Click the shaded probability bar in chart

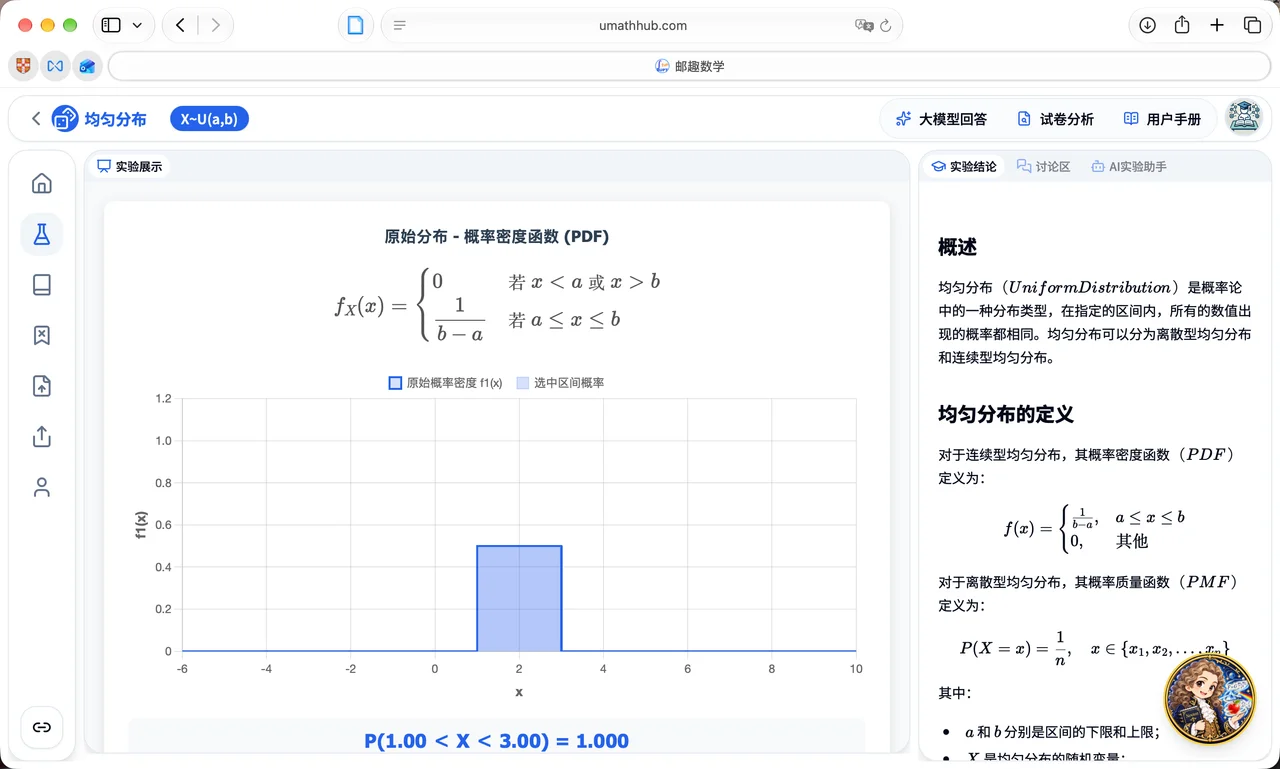519,598
